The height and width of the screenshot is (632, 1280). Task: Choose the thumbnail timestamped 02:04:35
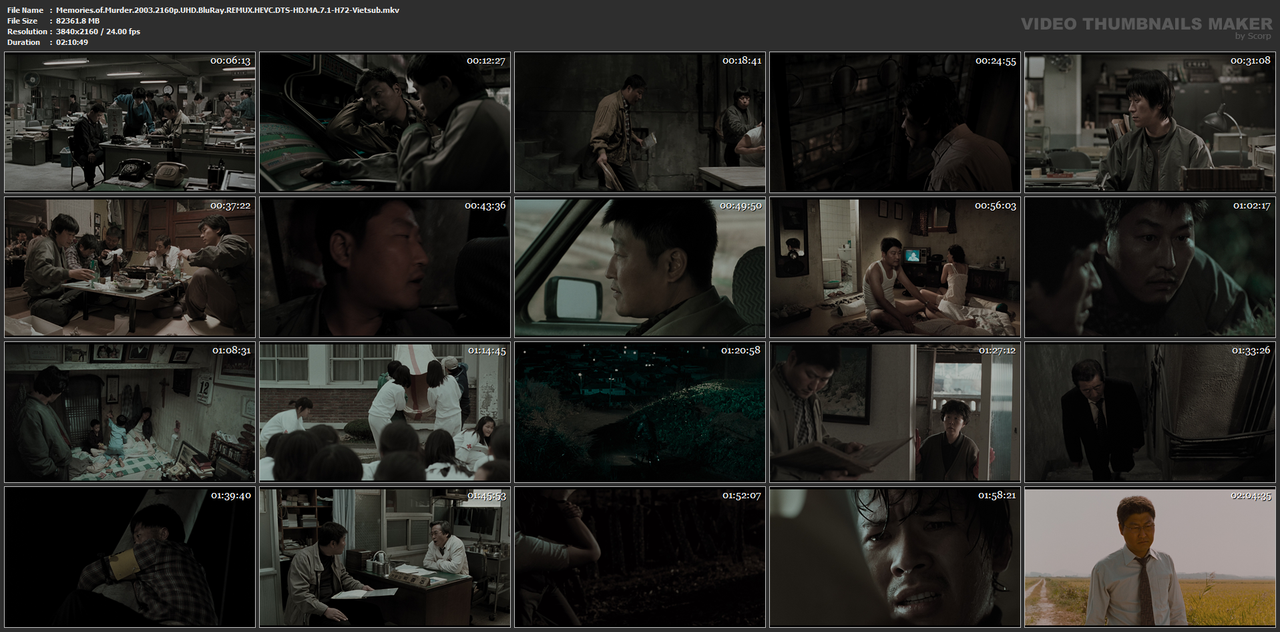coord(1150,557)
